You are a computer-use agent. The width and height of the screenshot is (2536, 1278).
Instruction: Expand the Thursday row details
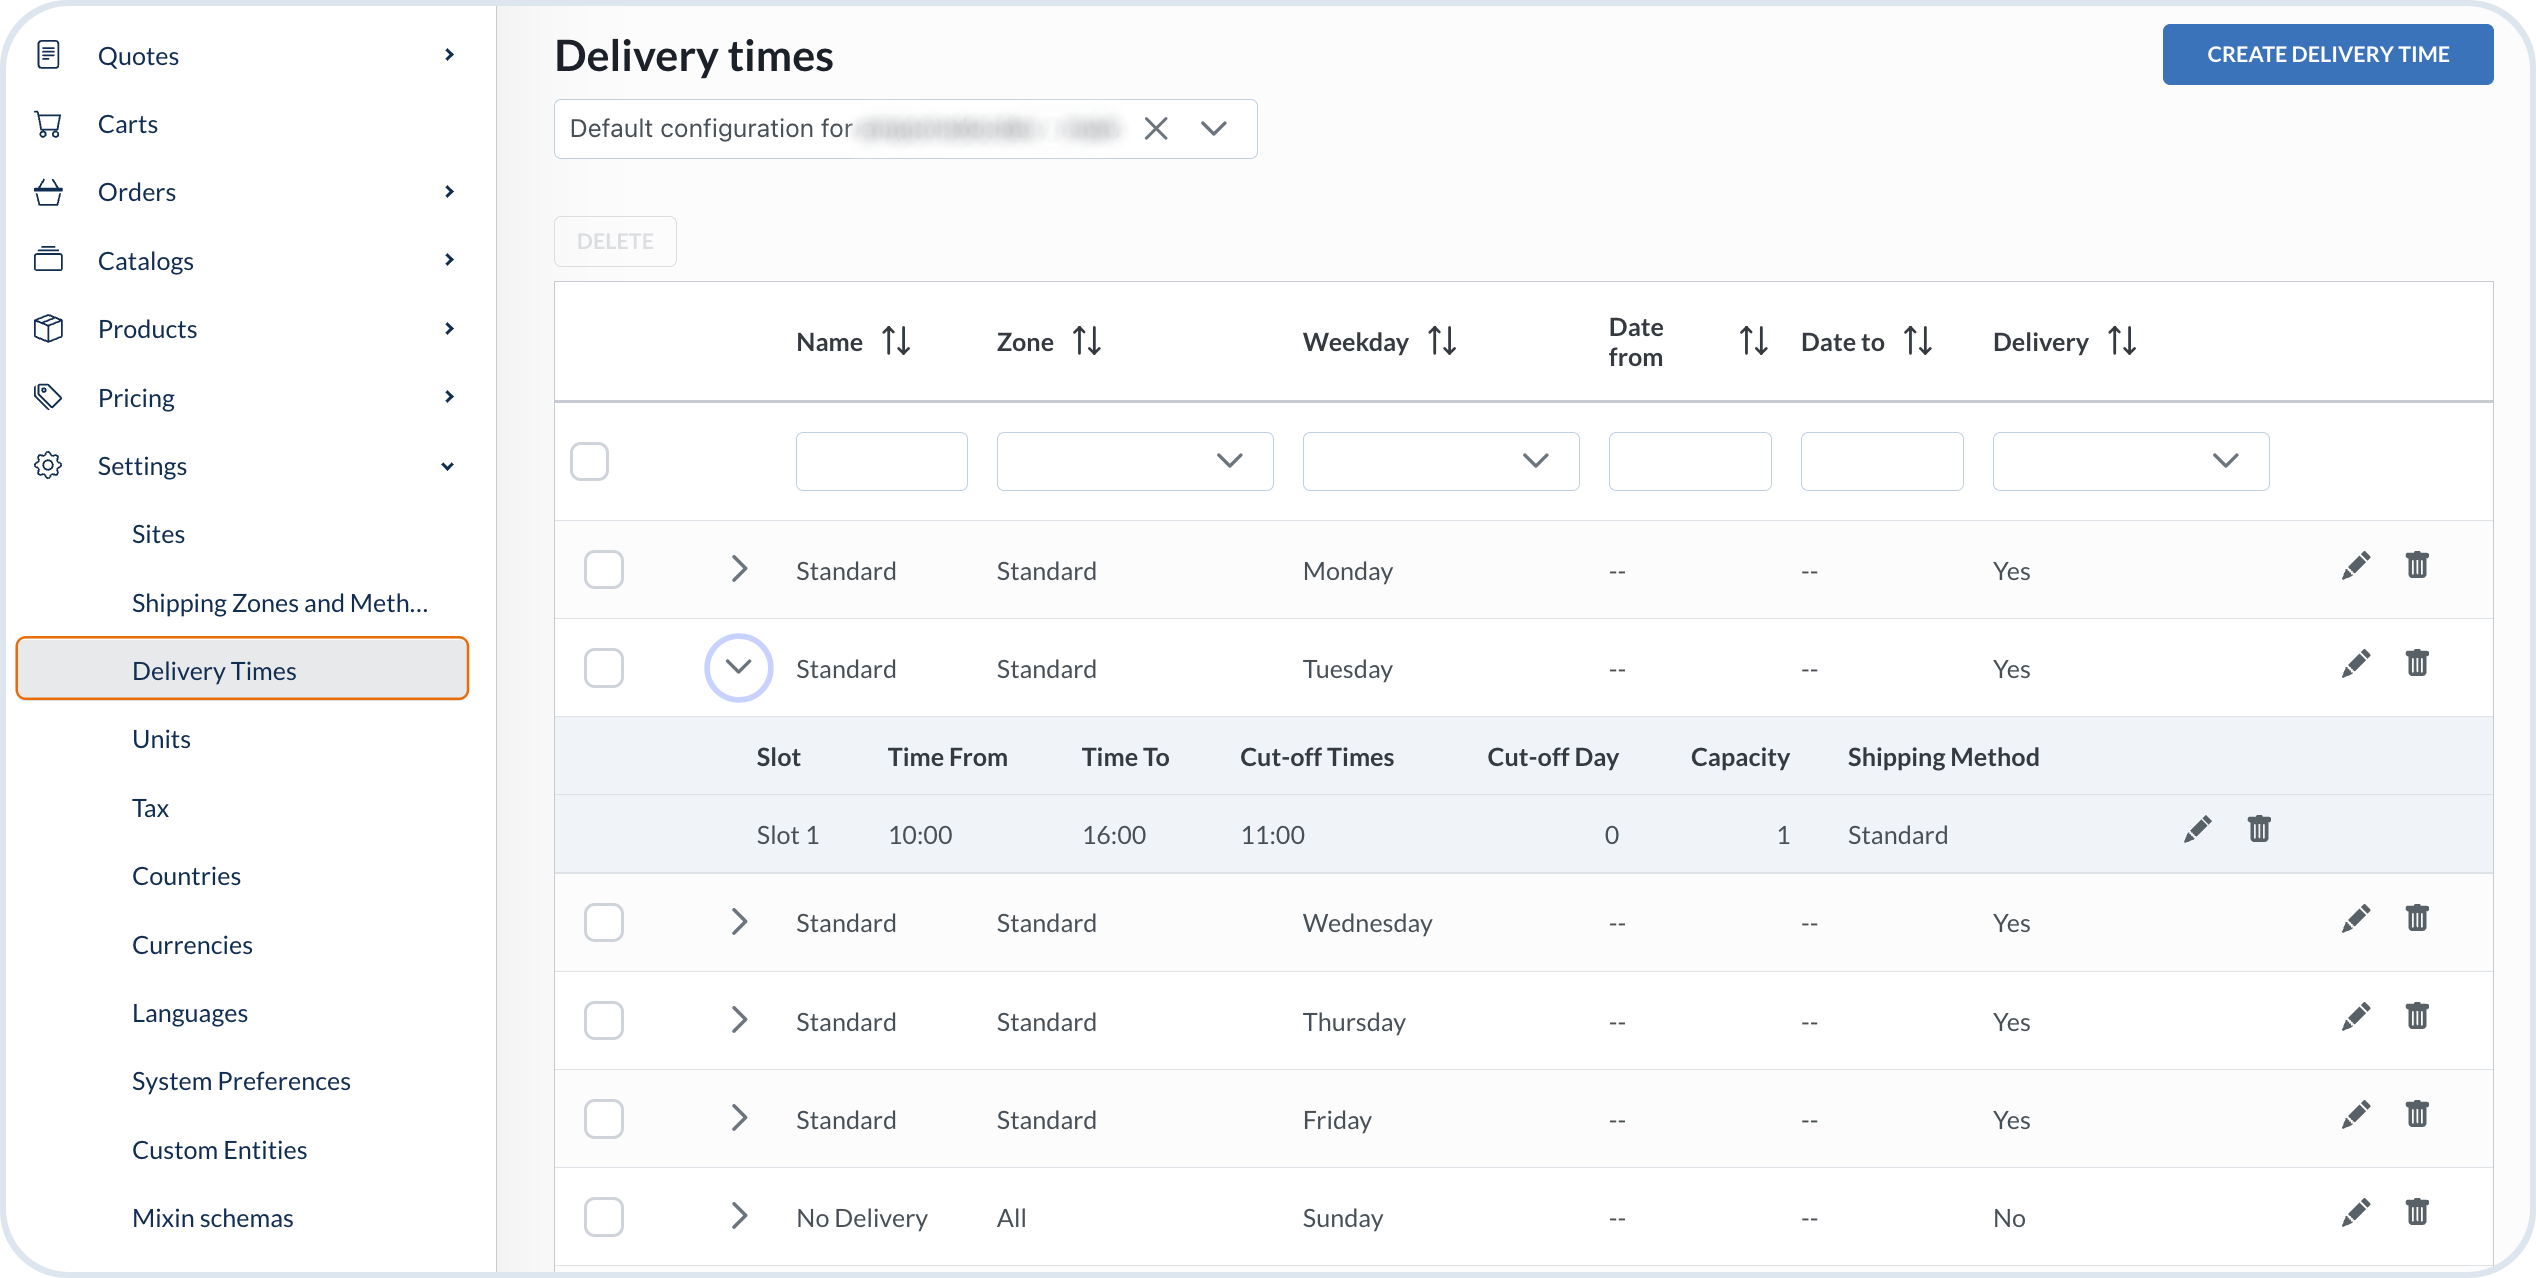tap(739, 1020)
